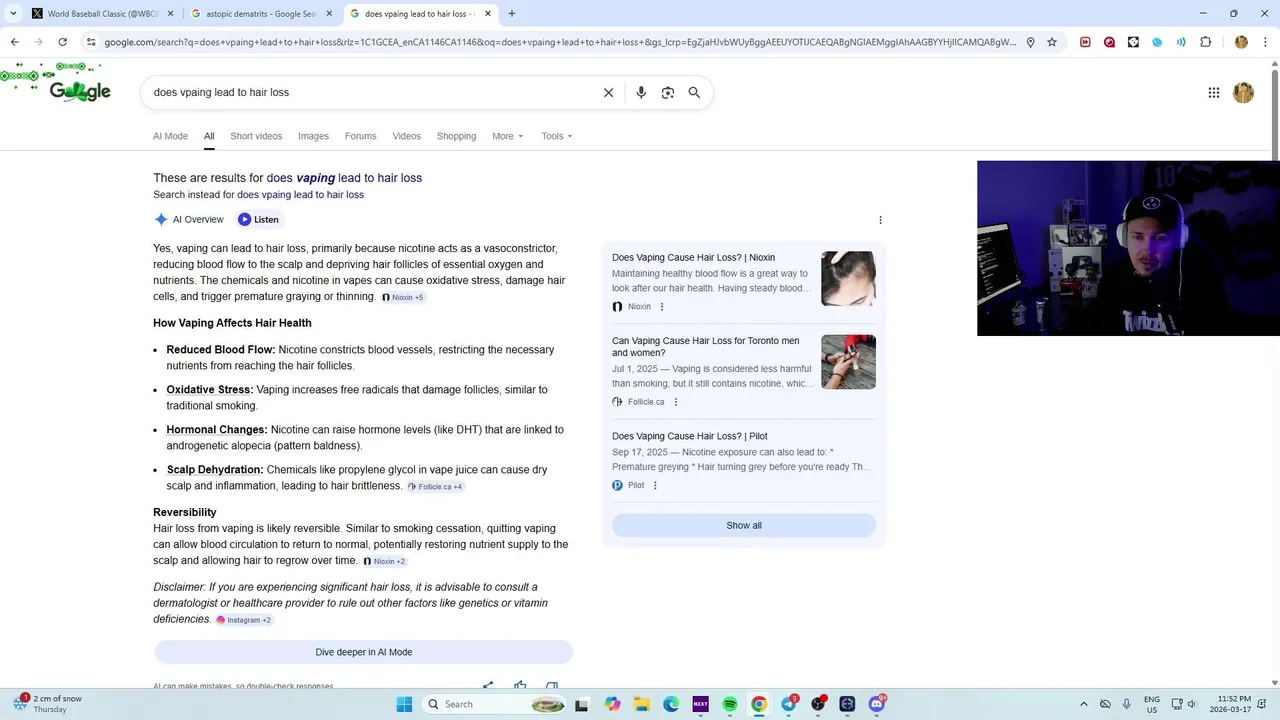Screen dimensions: 1280x720
Task: Open the Chrome three-dot menu
Action: [x=1266, y=42]
